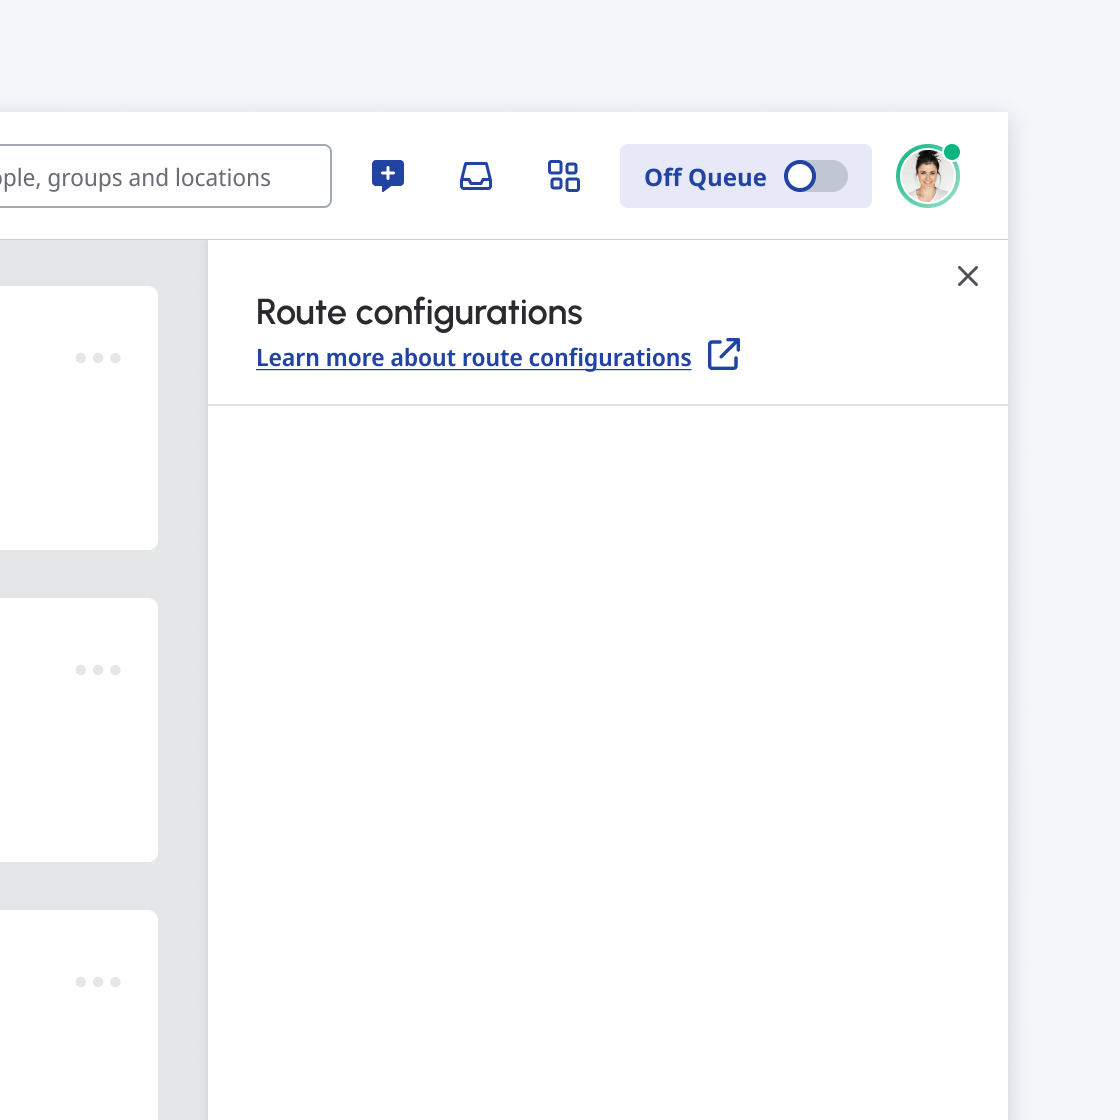This screenshot has width=1120, height=1120.
Task: Open the third card's more options ellipsis
Action: pos(98,982)
